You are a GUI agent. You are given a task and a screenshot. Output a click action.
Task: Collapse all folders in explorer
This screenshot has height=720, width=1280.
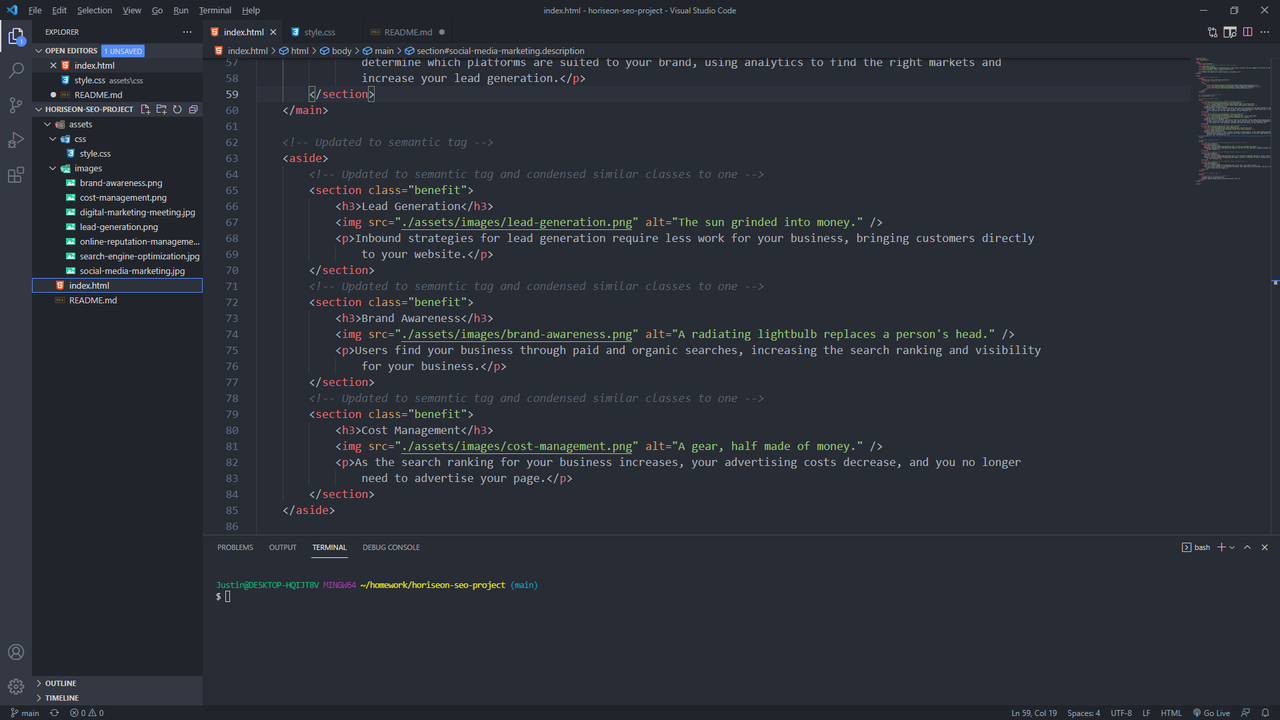tap(193, 109)
